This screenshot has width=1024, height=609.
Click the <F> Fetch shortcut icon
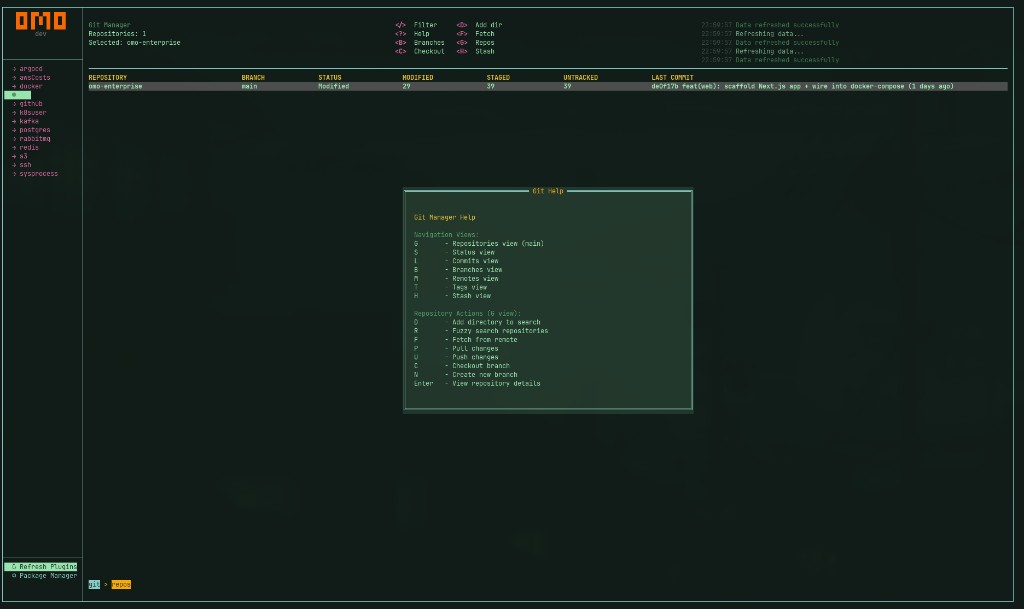462,34
